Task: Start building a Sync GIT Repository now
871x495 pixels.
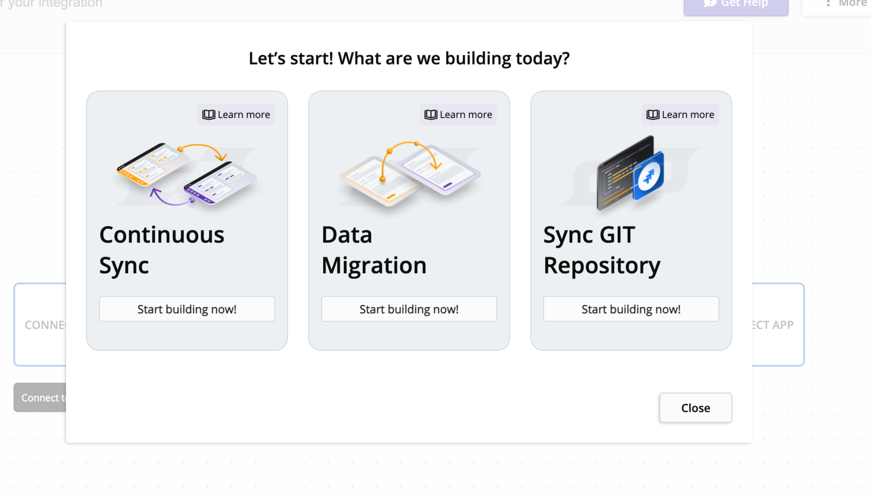Action: [631, 309]
